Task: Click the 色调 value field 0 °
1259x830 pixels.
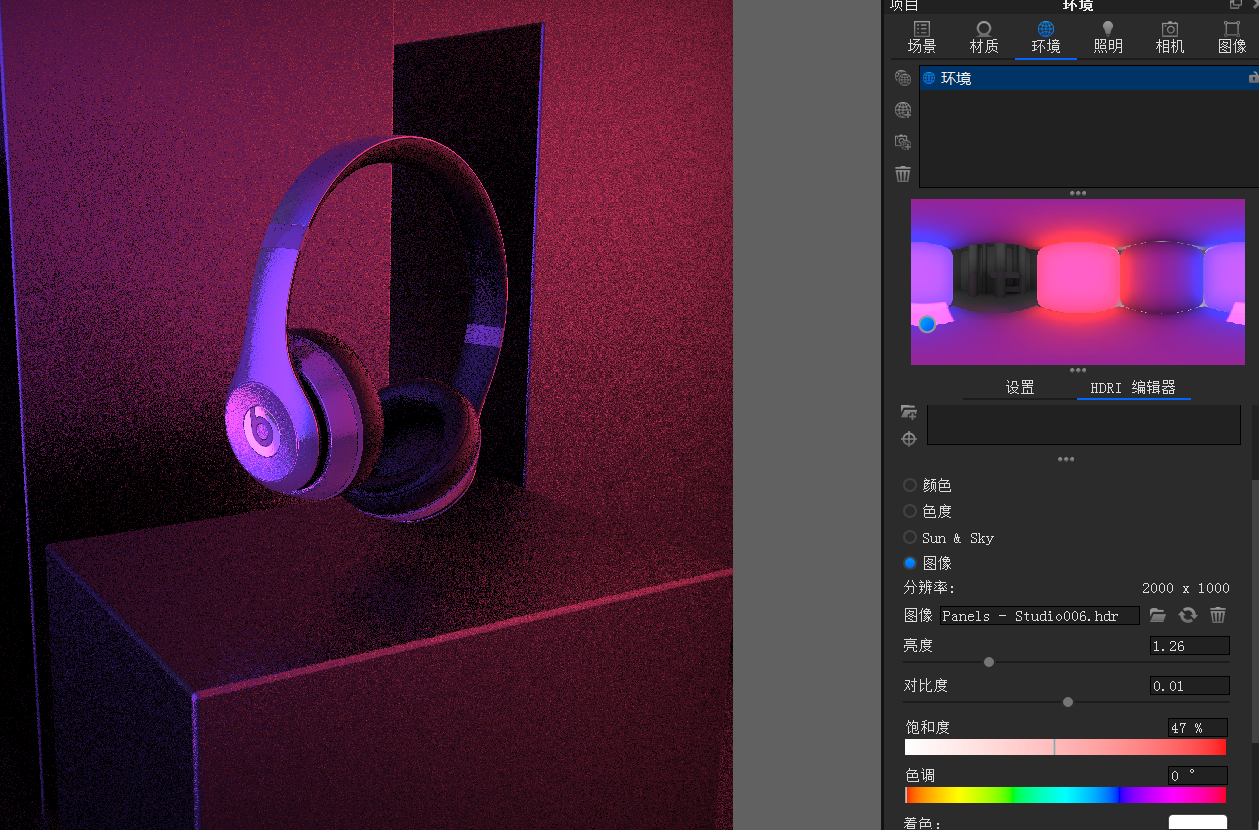Action: pos(1197,776)
